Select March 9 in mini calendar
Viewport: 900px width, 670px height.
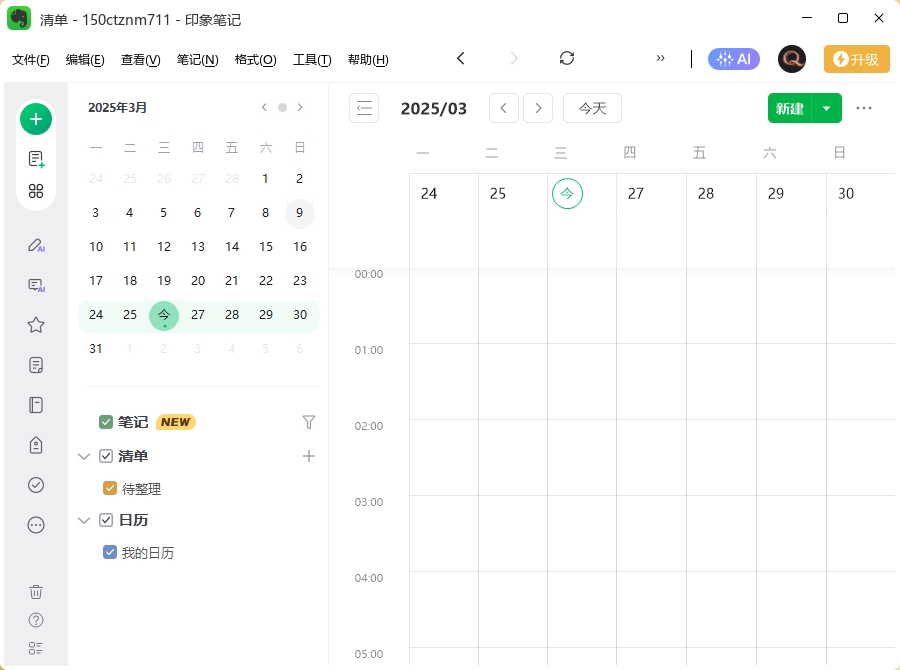299,213
